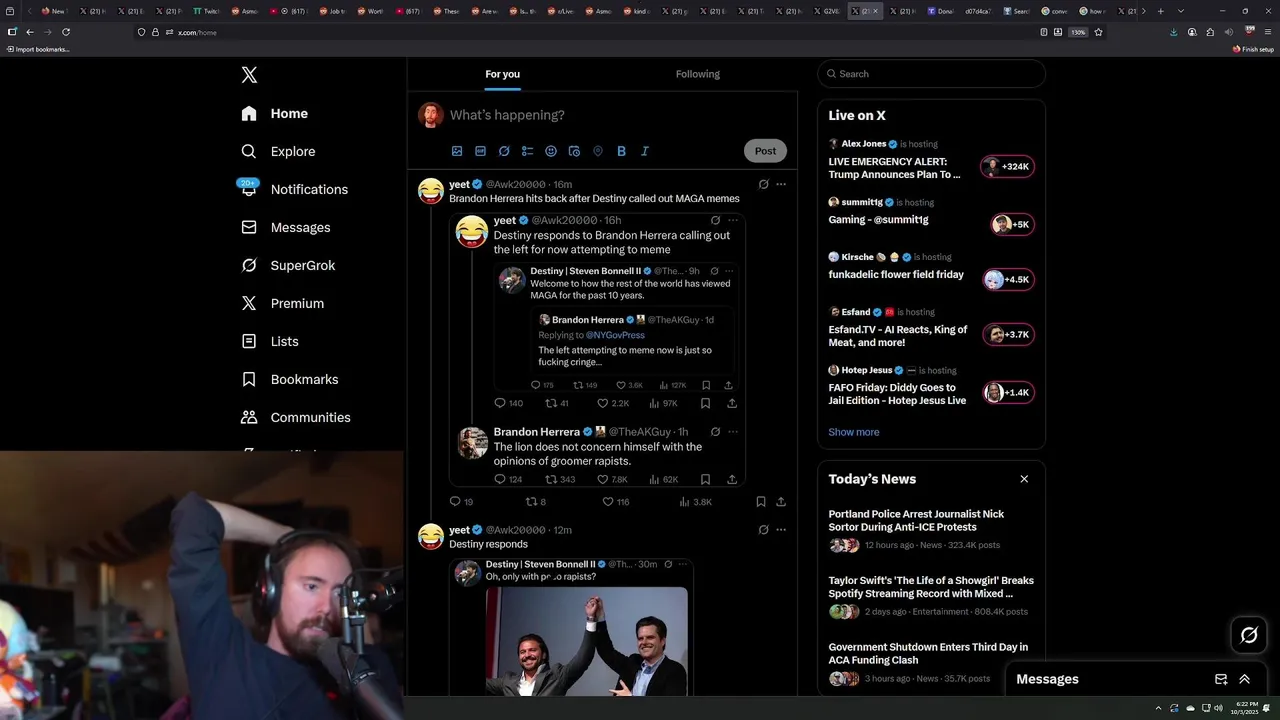Expand the list all tabs dropdown

click(1181, 11)
